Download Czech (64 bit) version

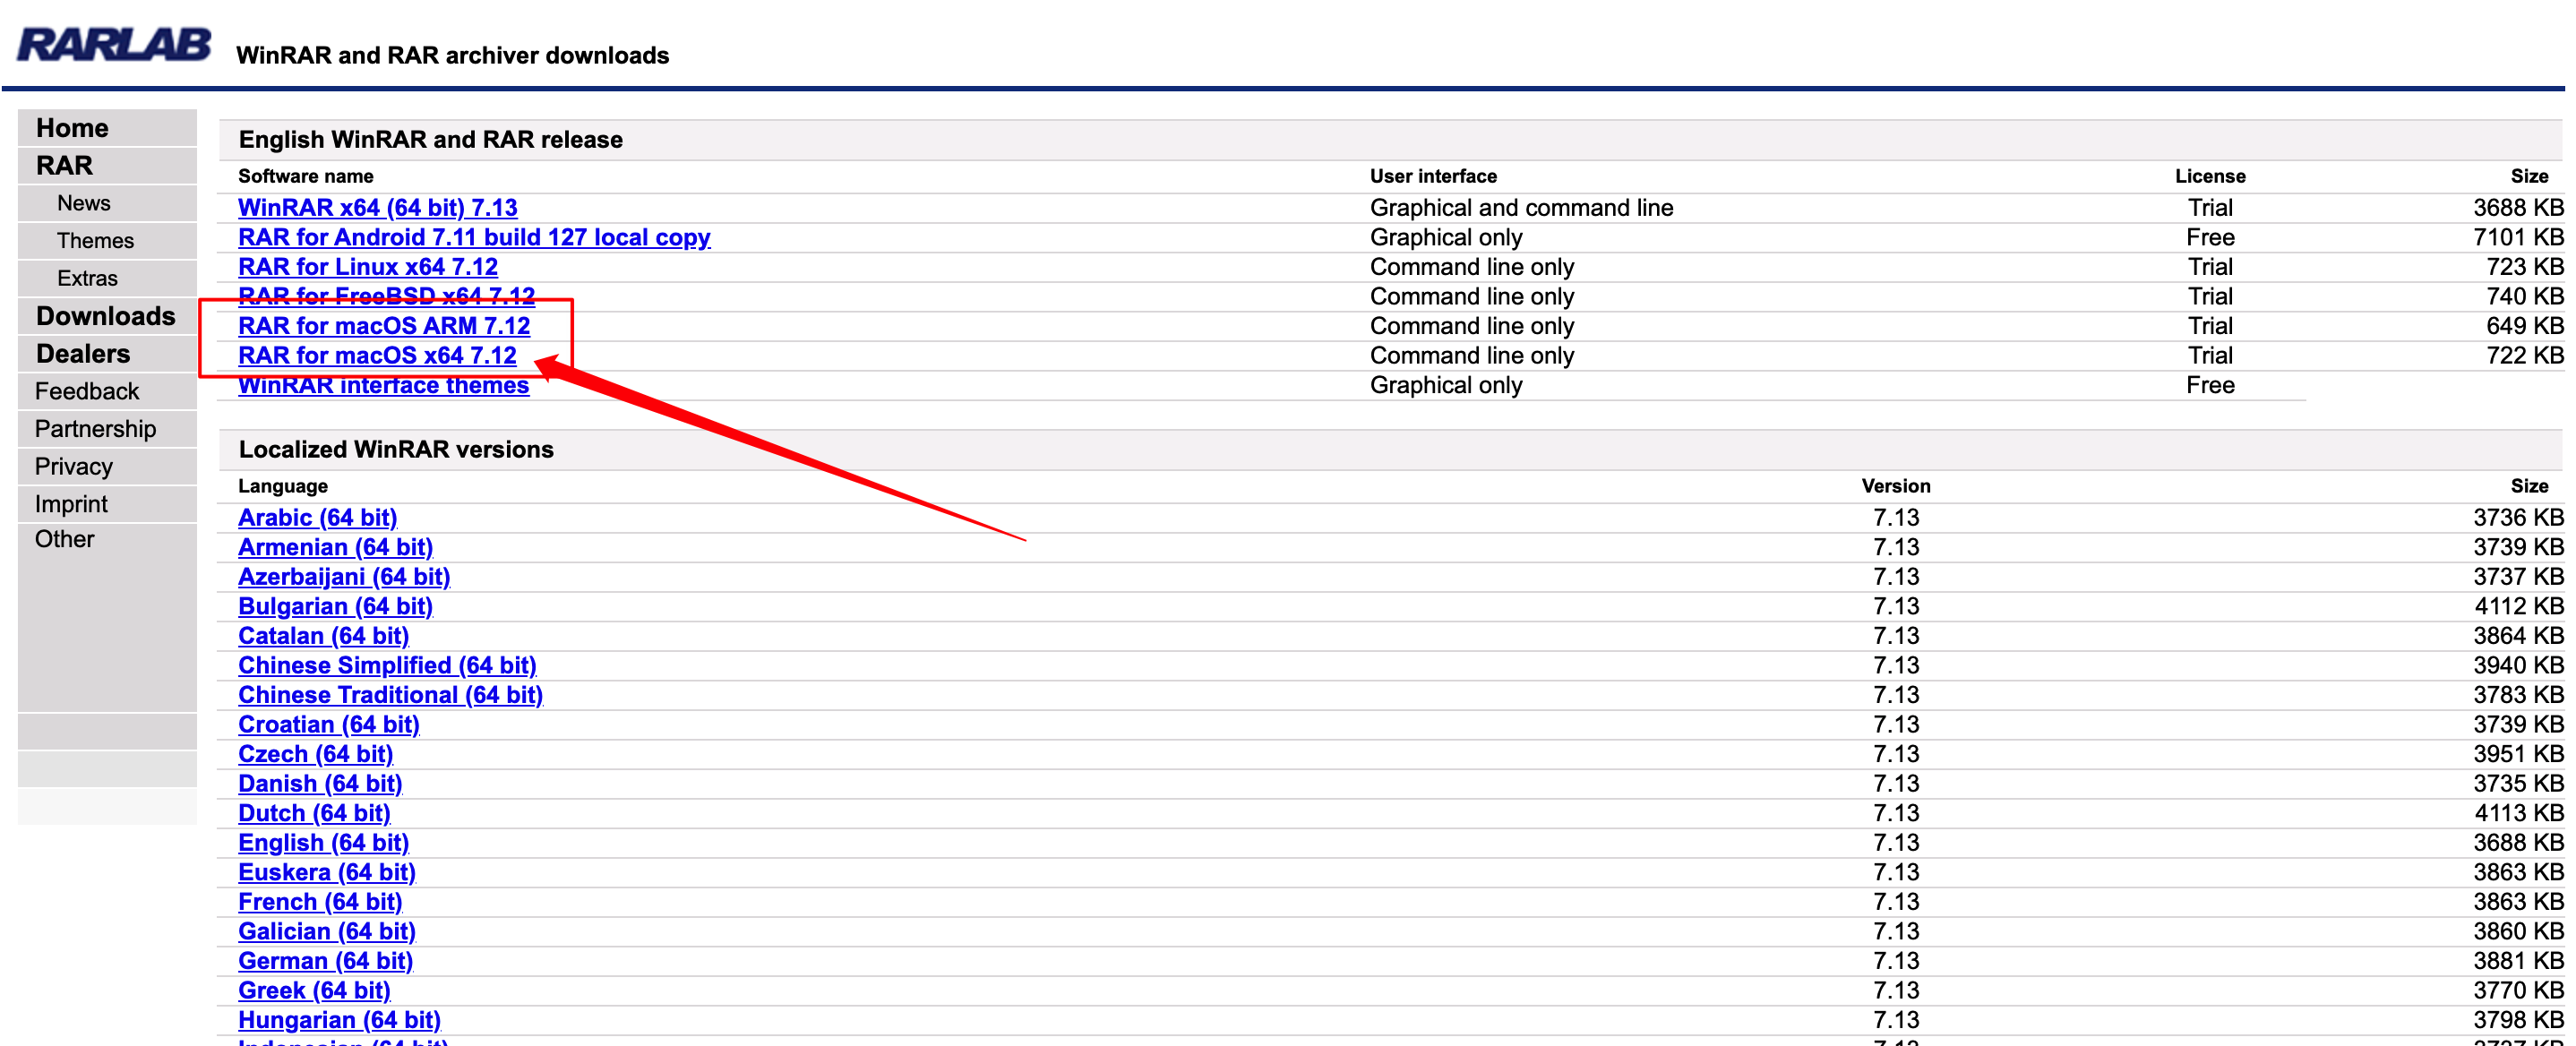pyautogui.click(x=315, y=754)
